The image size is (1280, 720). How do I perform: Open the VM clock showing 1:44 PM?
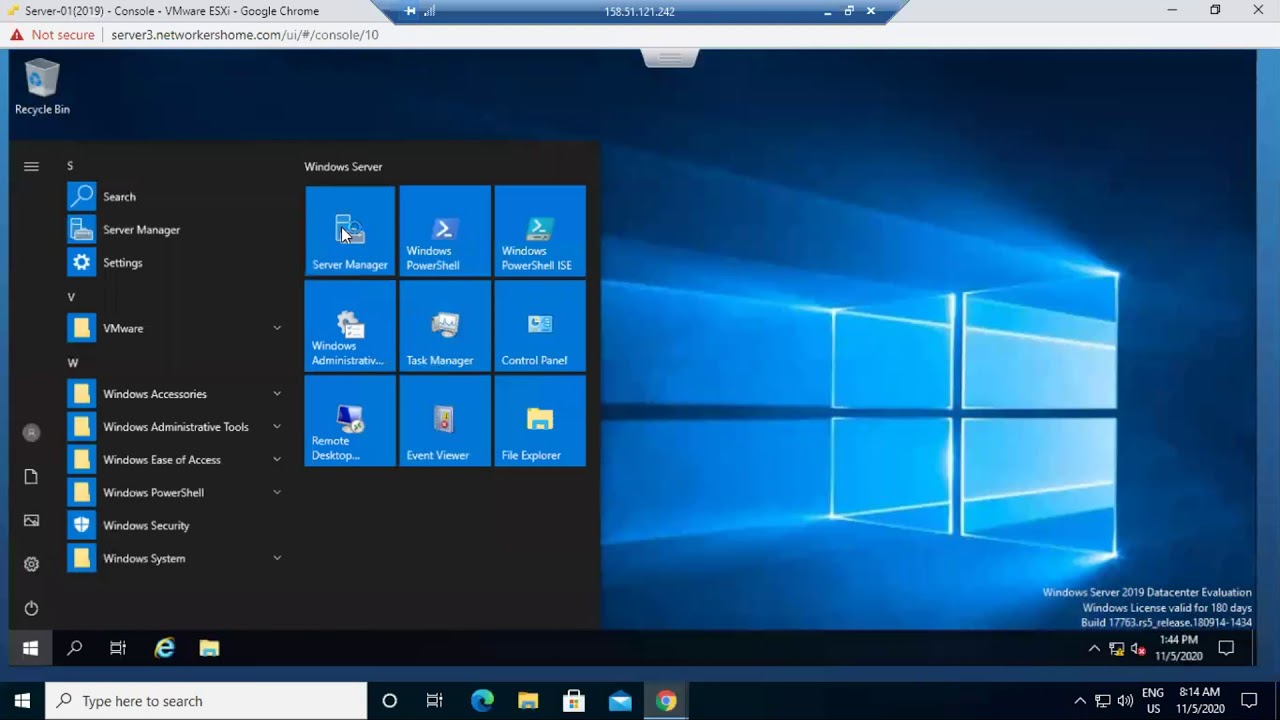coord(1178,648)
